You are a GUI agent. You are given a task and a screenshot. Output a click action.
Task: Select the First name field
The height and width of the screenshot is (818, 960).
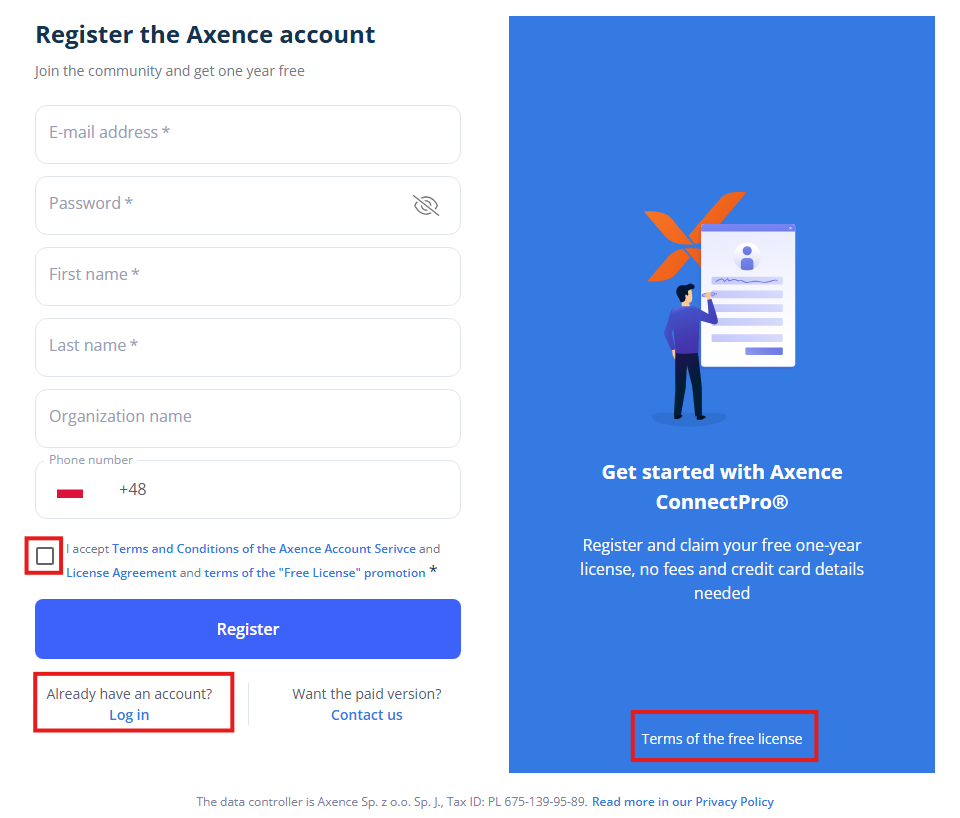pos(247,276)
